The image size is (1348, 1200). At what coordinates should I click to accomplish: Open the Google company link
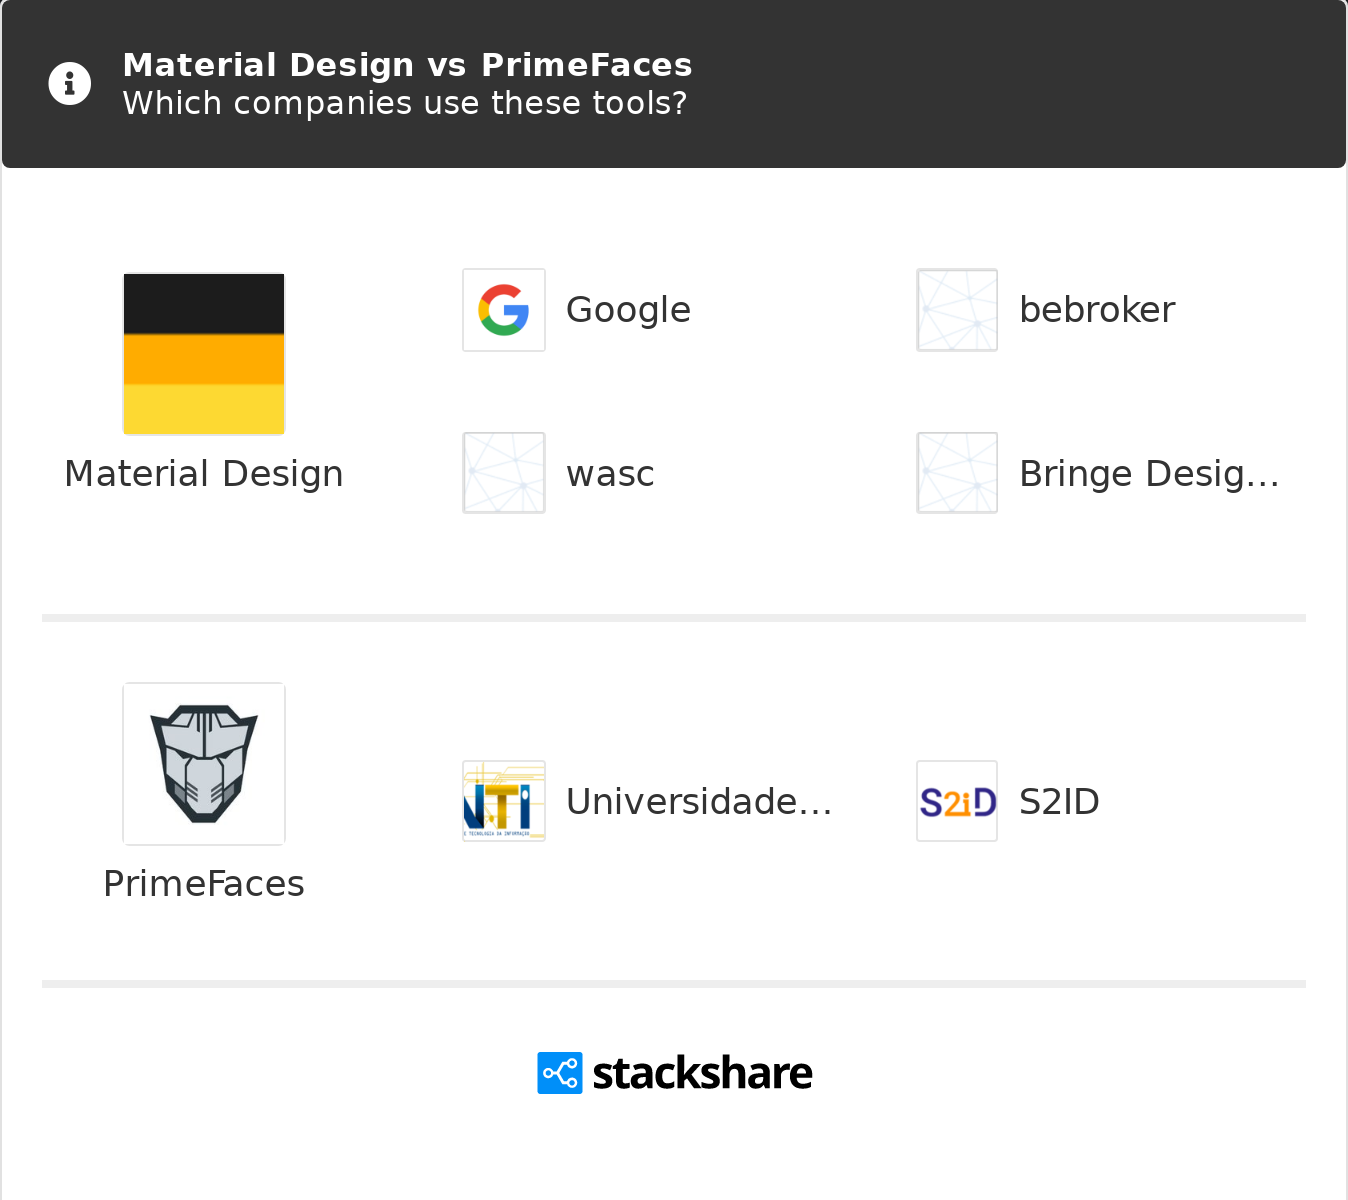628,310
